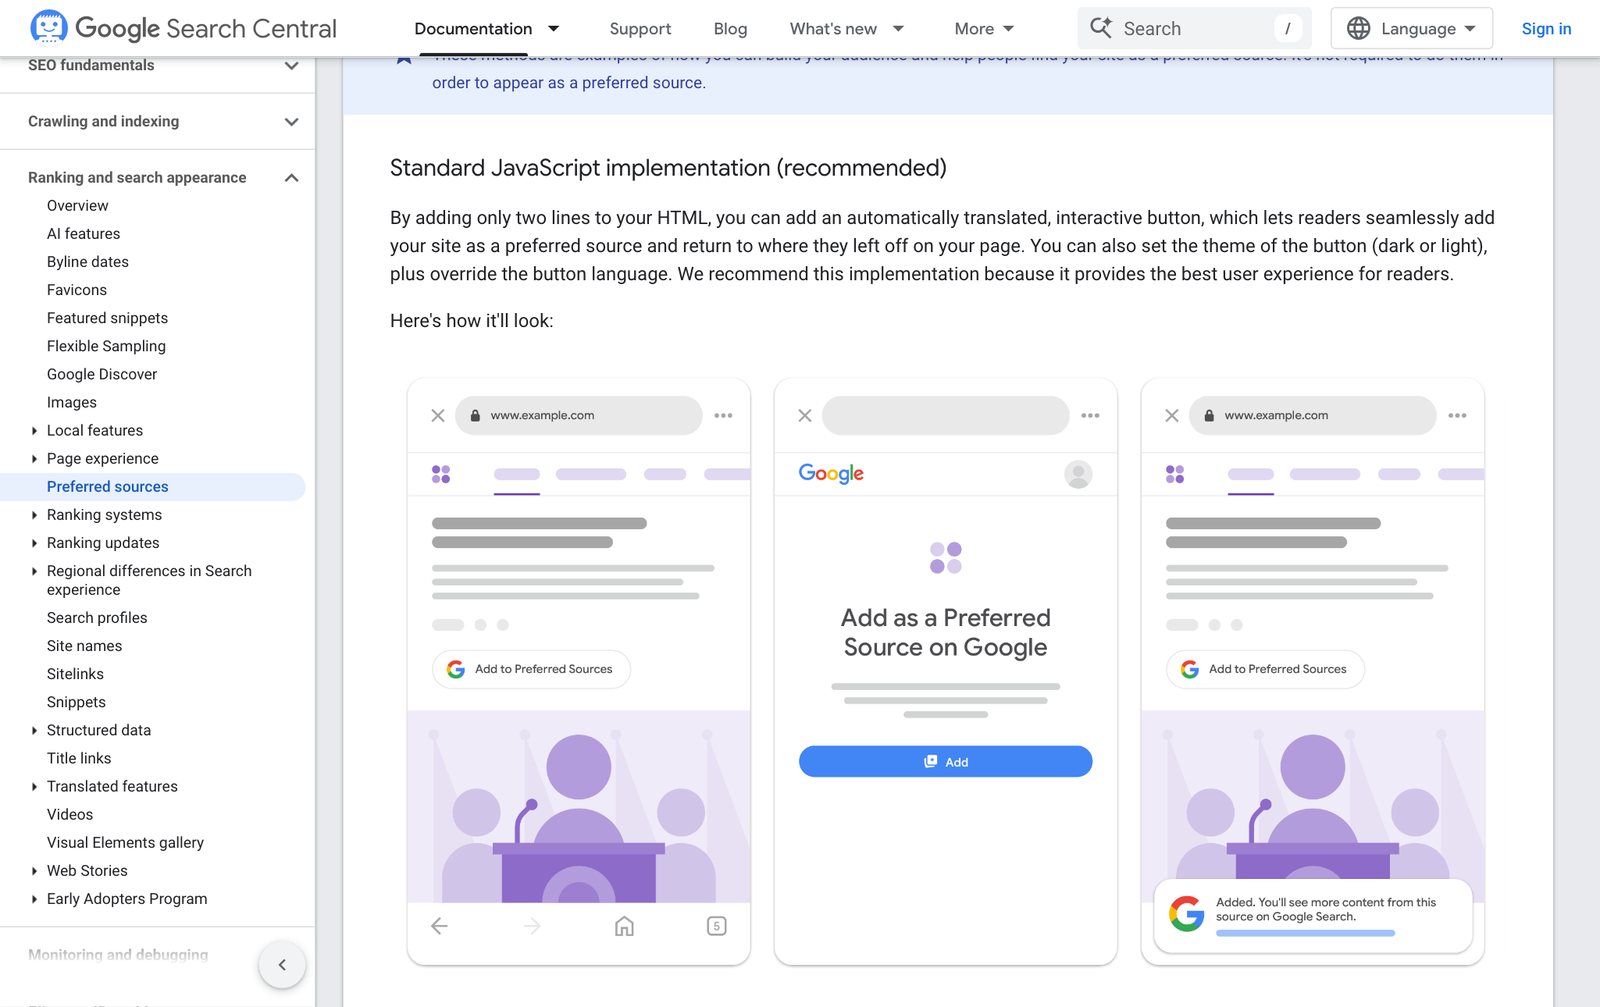Expand the Web Stories arrow

(x=34, y=871)
